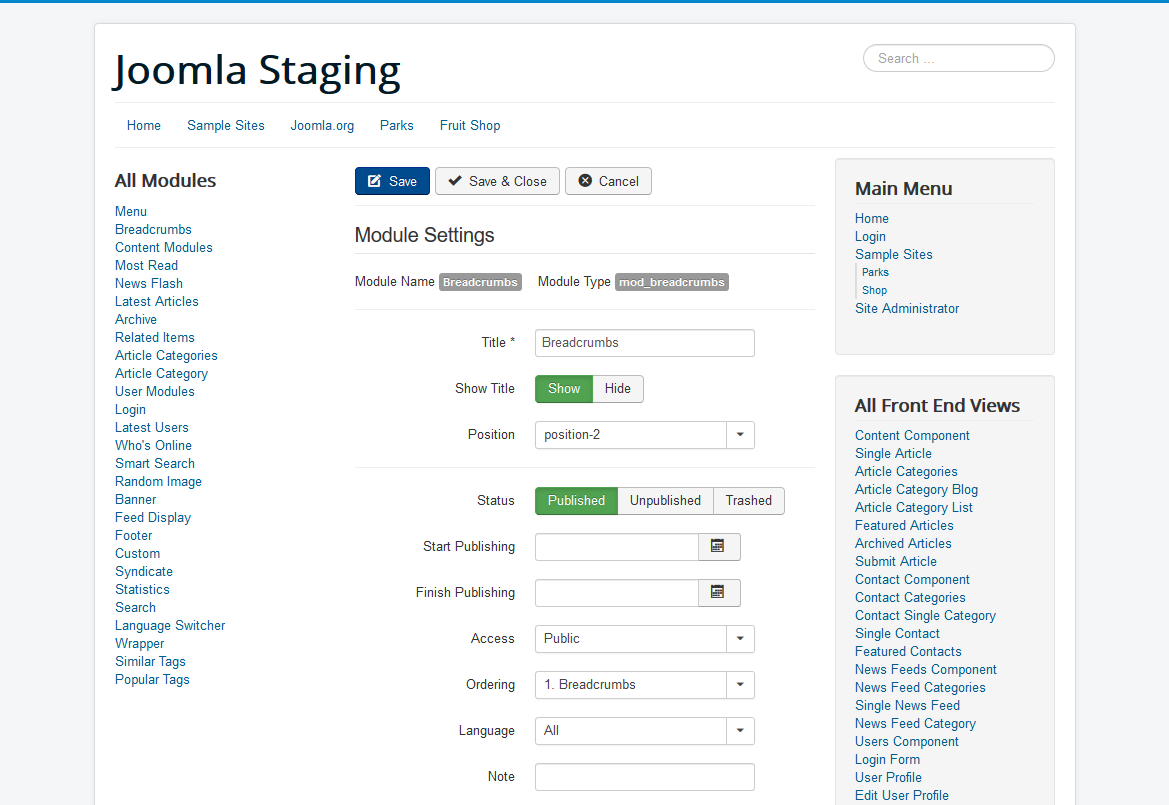Open Syndicate module link
The height and width of the screenshot is (805, 1169).
(144, 572)
